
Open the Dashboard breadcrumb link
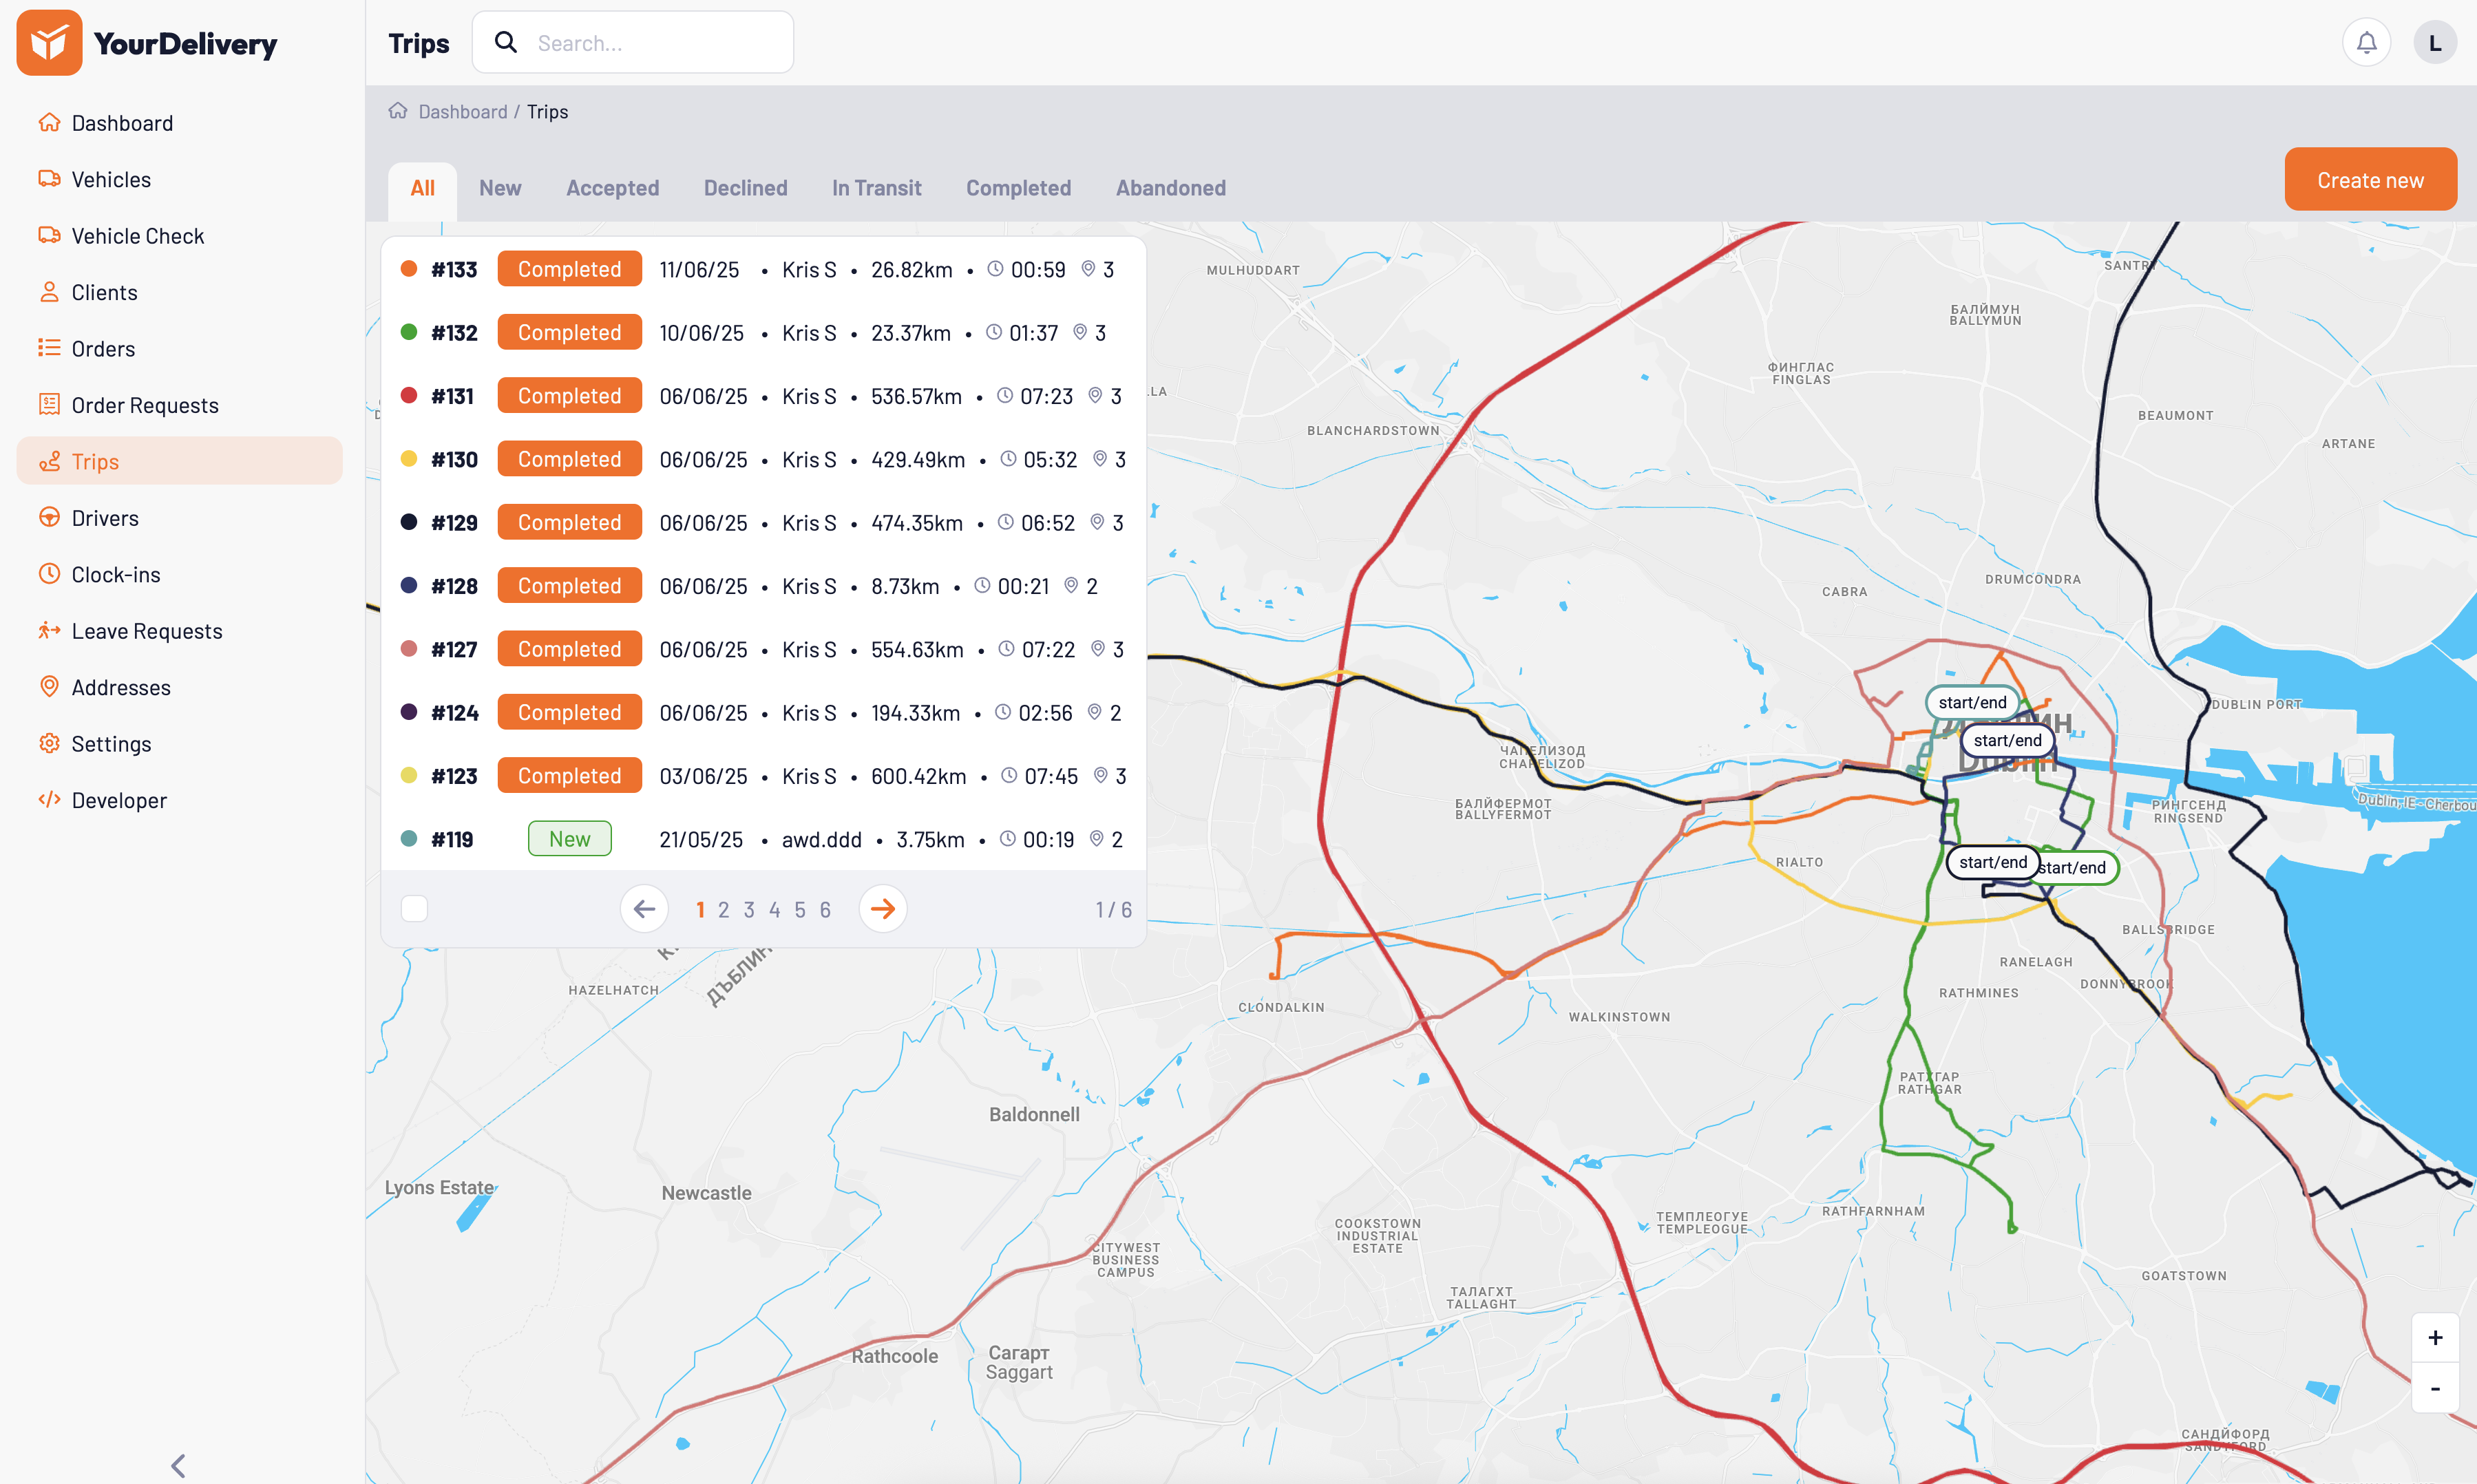(x=462, y=111)
